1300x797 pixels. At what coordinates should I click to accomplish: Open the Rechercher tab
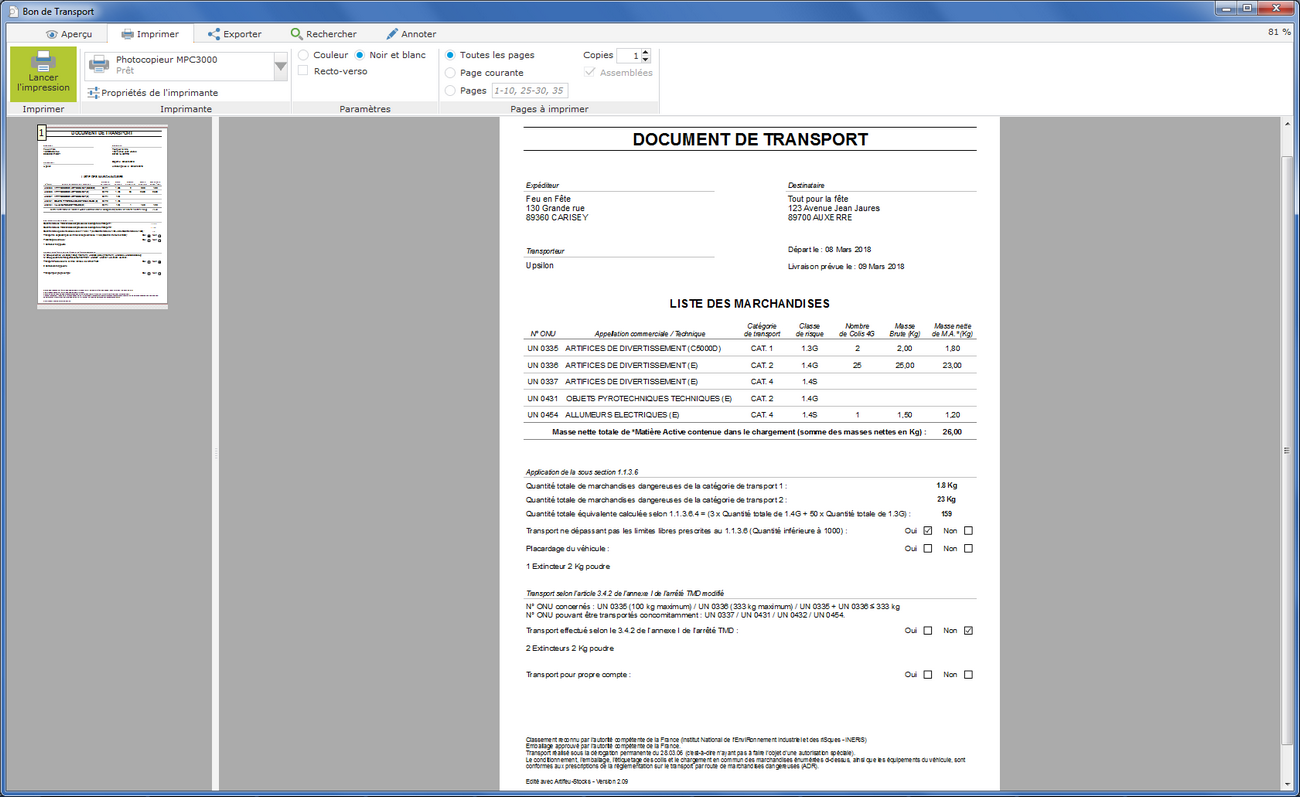tap(323, 34)
